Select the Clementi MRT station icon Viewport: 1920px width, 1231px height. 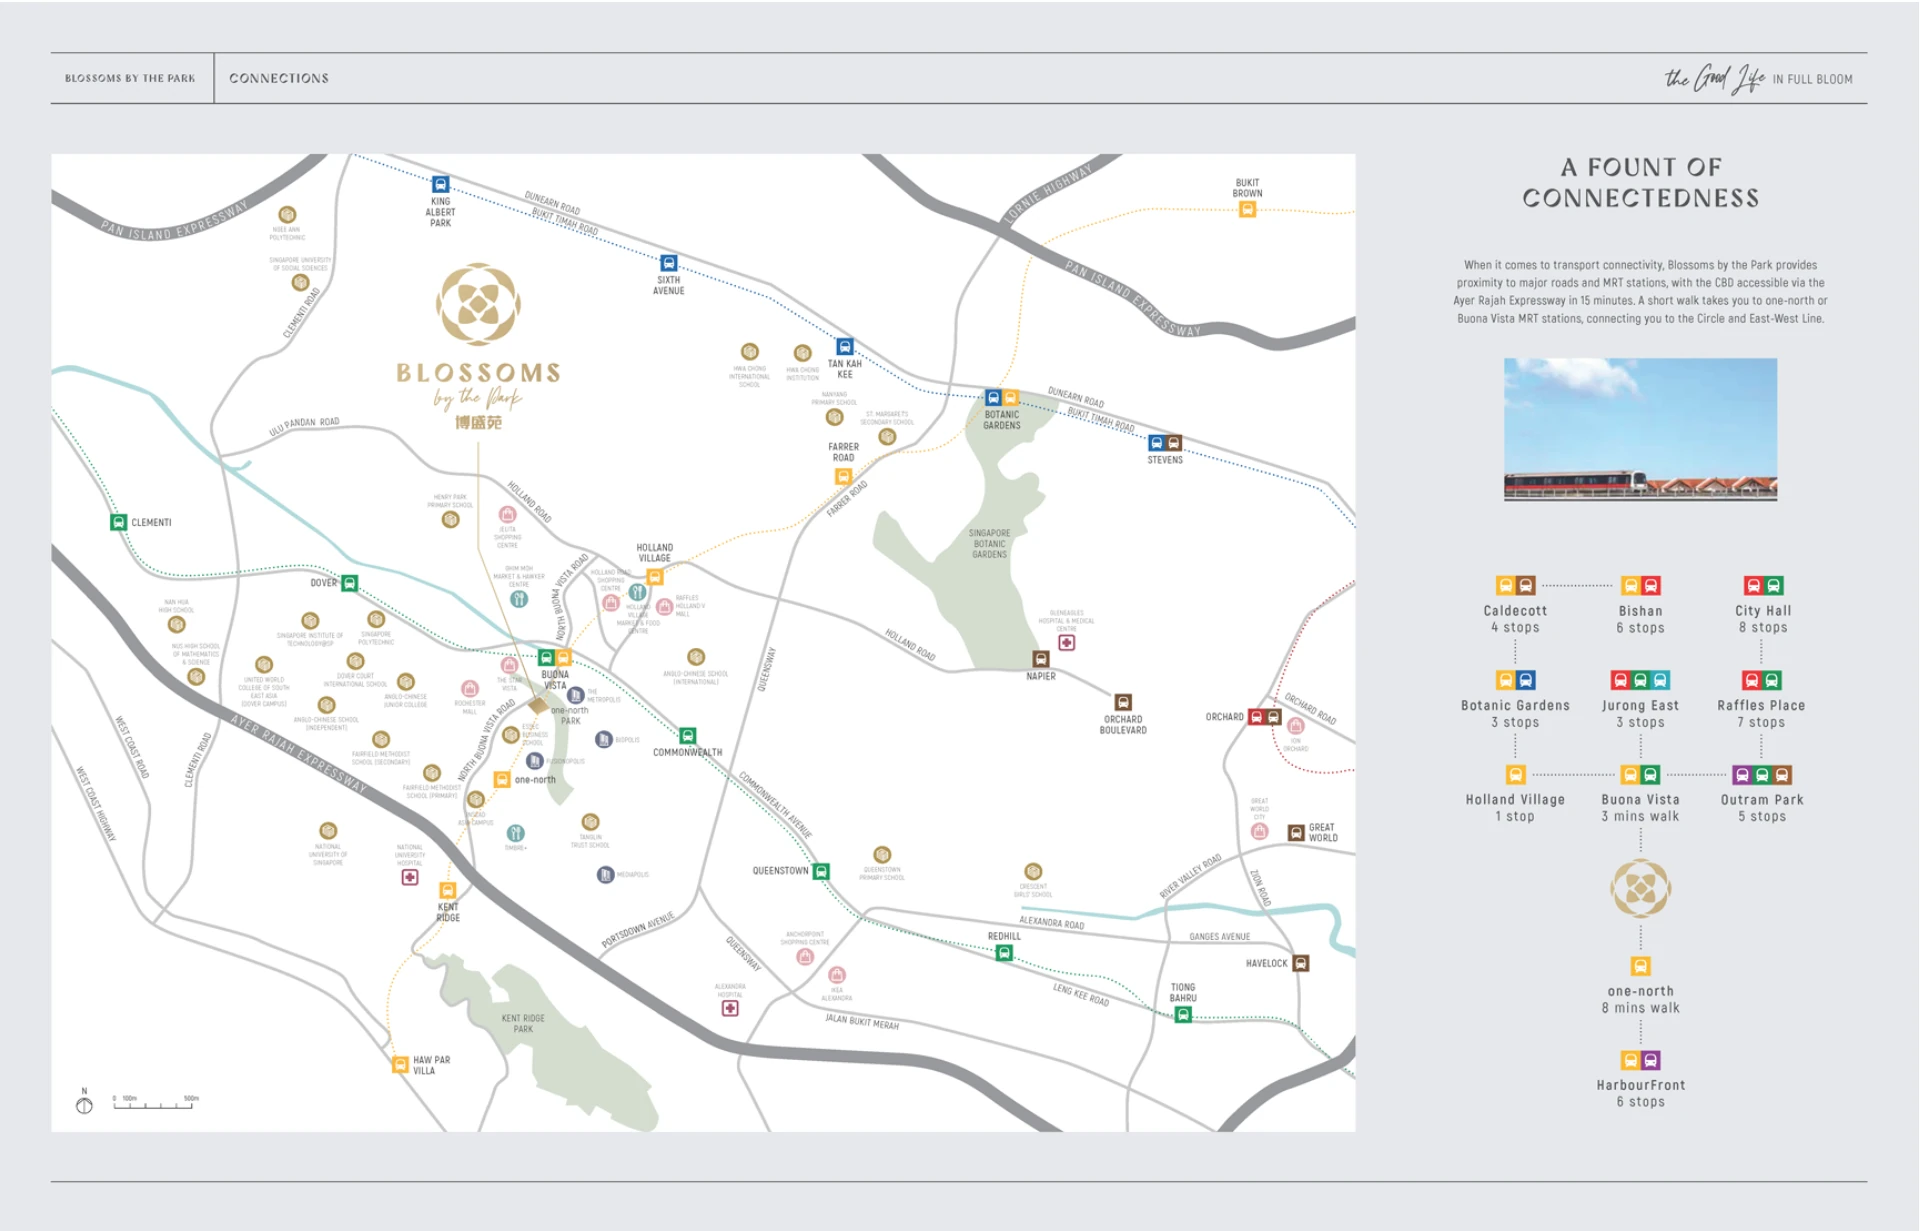[118, 522]
